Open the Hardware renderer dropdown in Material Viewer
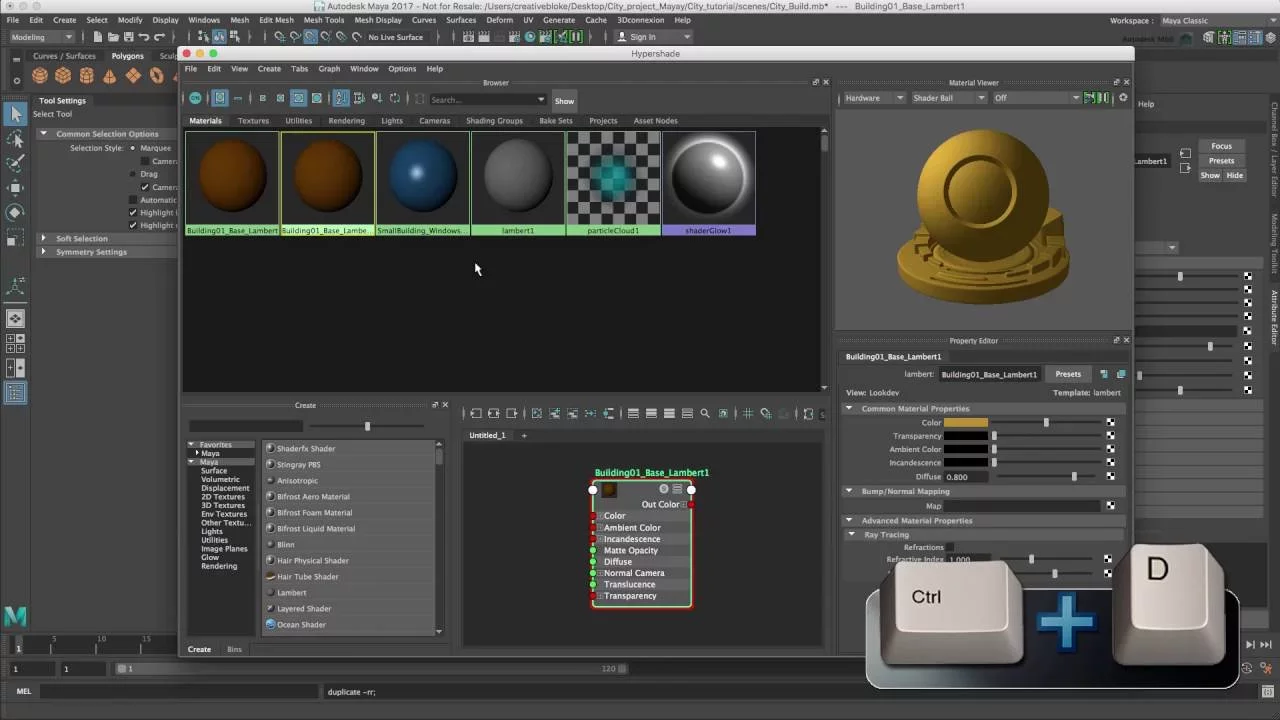Screen dimensions: 1280x720 pyautogui.click(x=874, y=98)
